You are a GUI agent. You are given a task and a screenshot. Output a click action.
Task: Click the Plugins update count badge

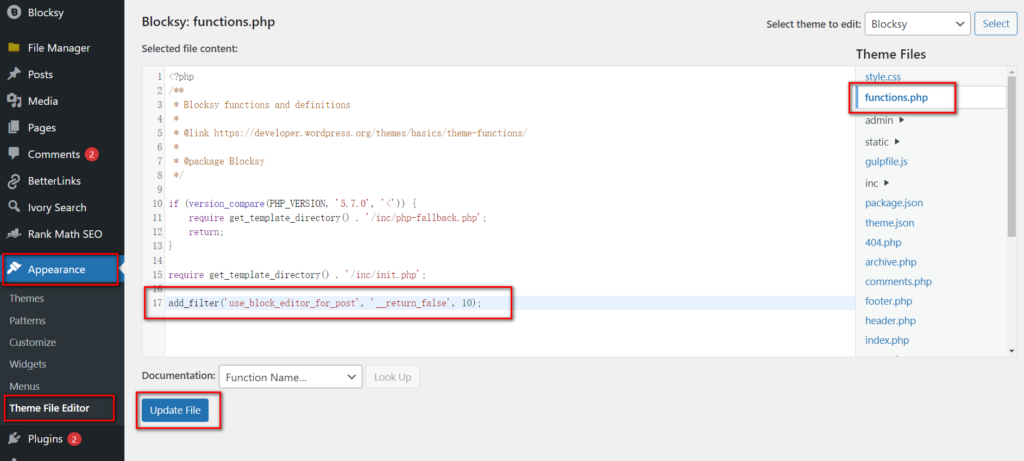74,439
